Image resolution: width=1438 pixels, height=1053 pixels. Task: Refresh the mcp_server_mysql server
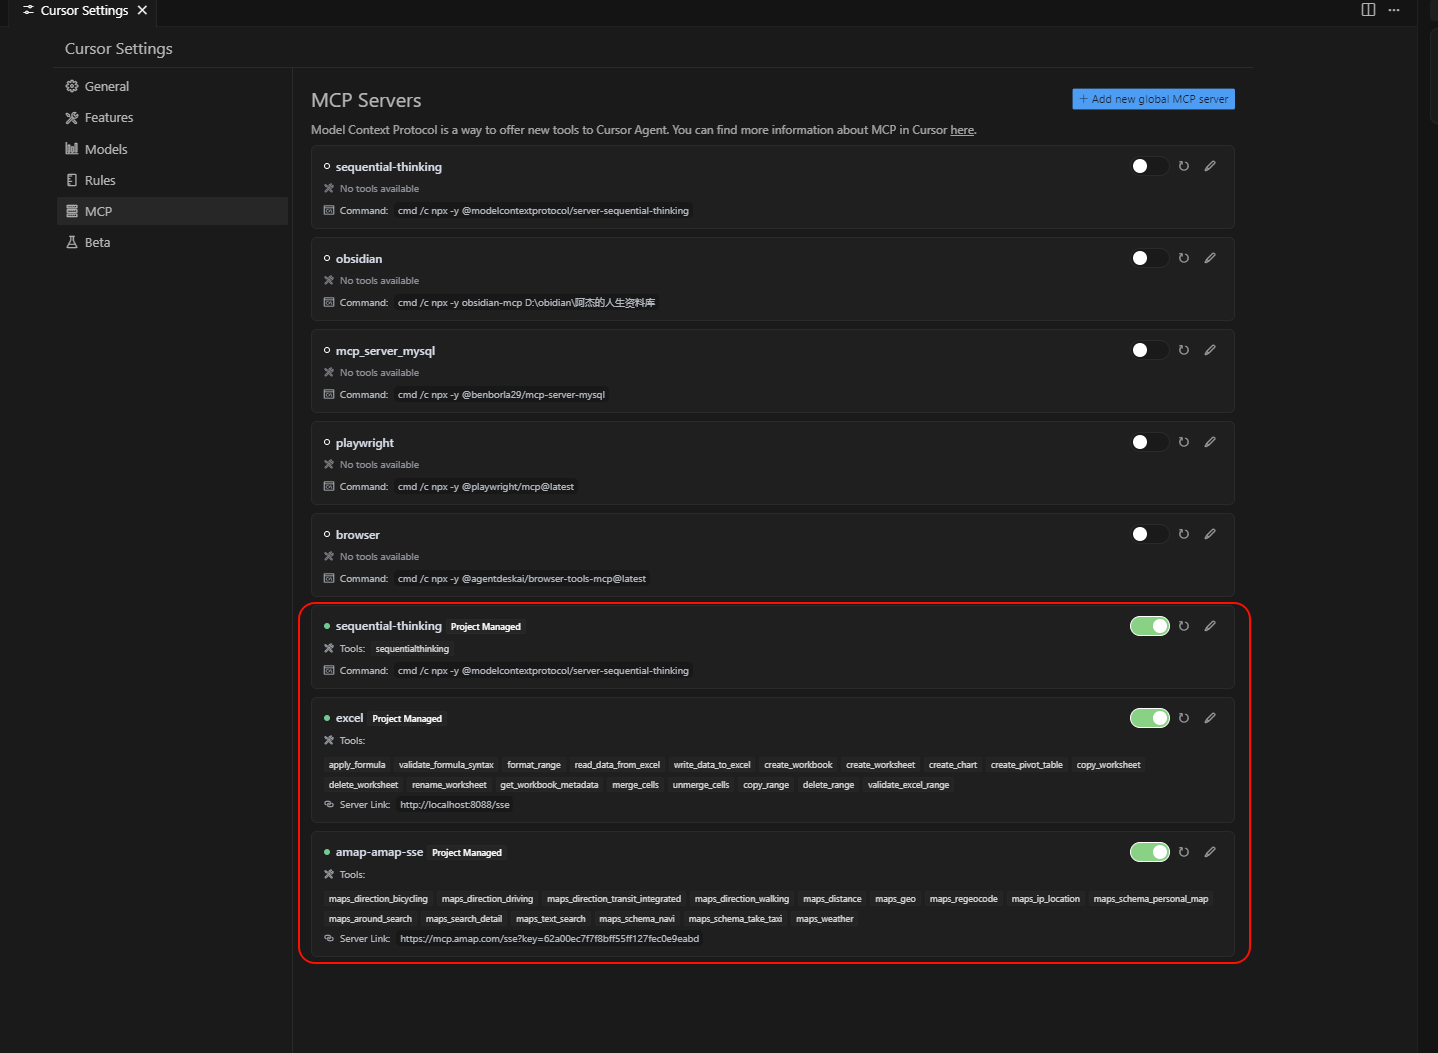(1184, 350)
